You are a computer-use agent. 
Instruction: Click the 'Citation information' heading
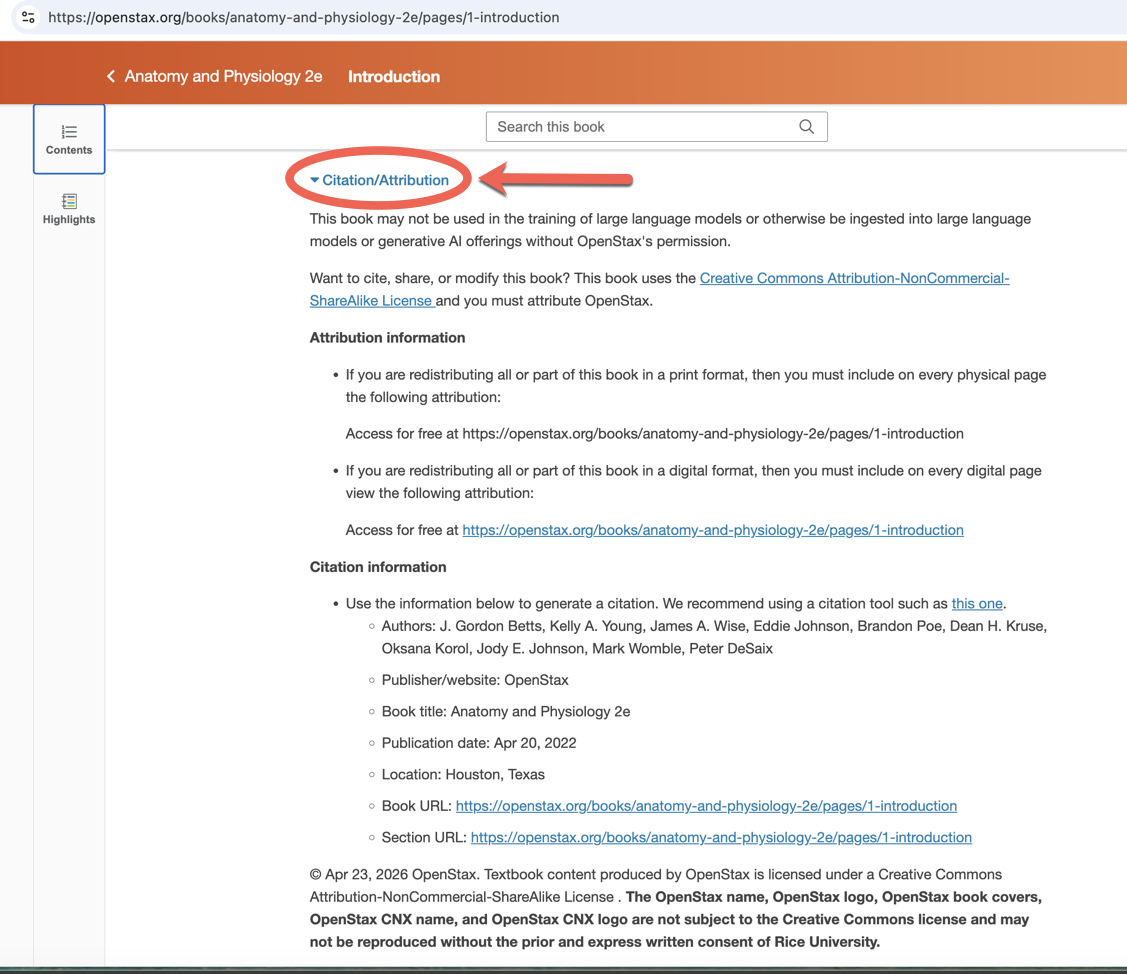click(x=378, y=567)
